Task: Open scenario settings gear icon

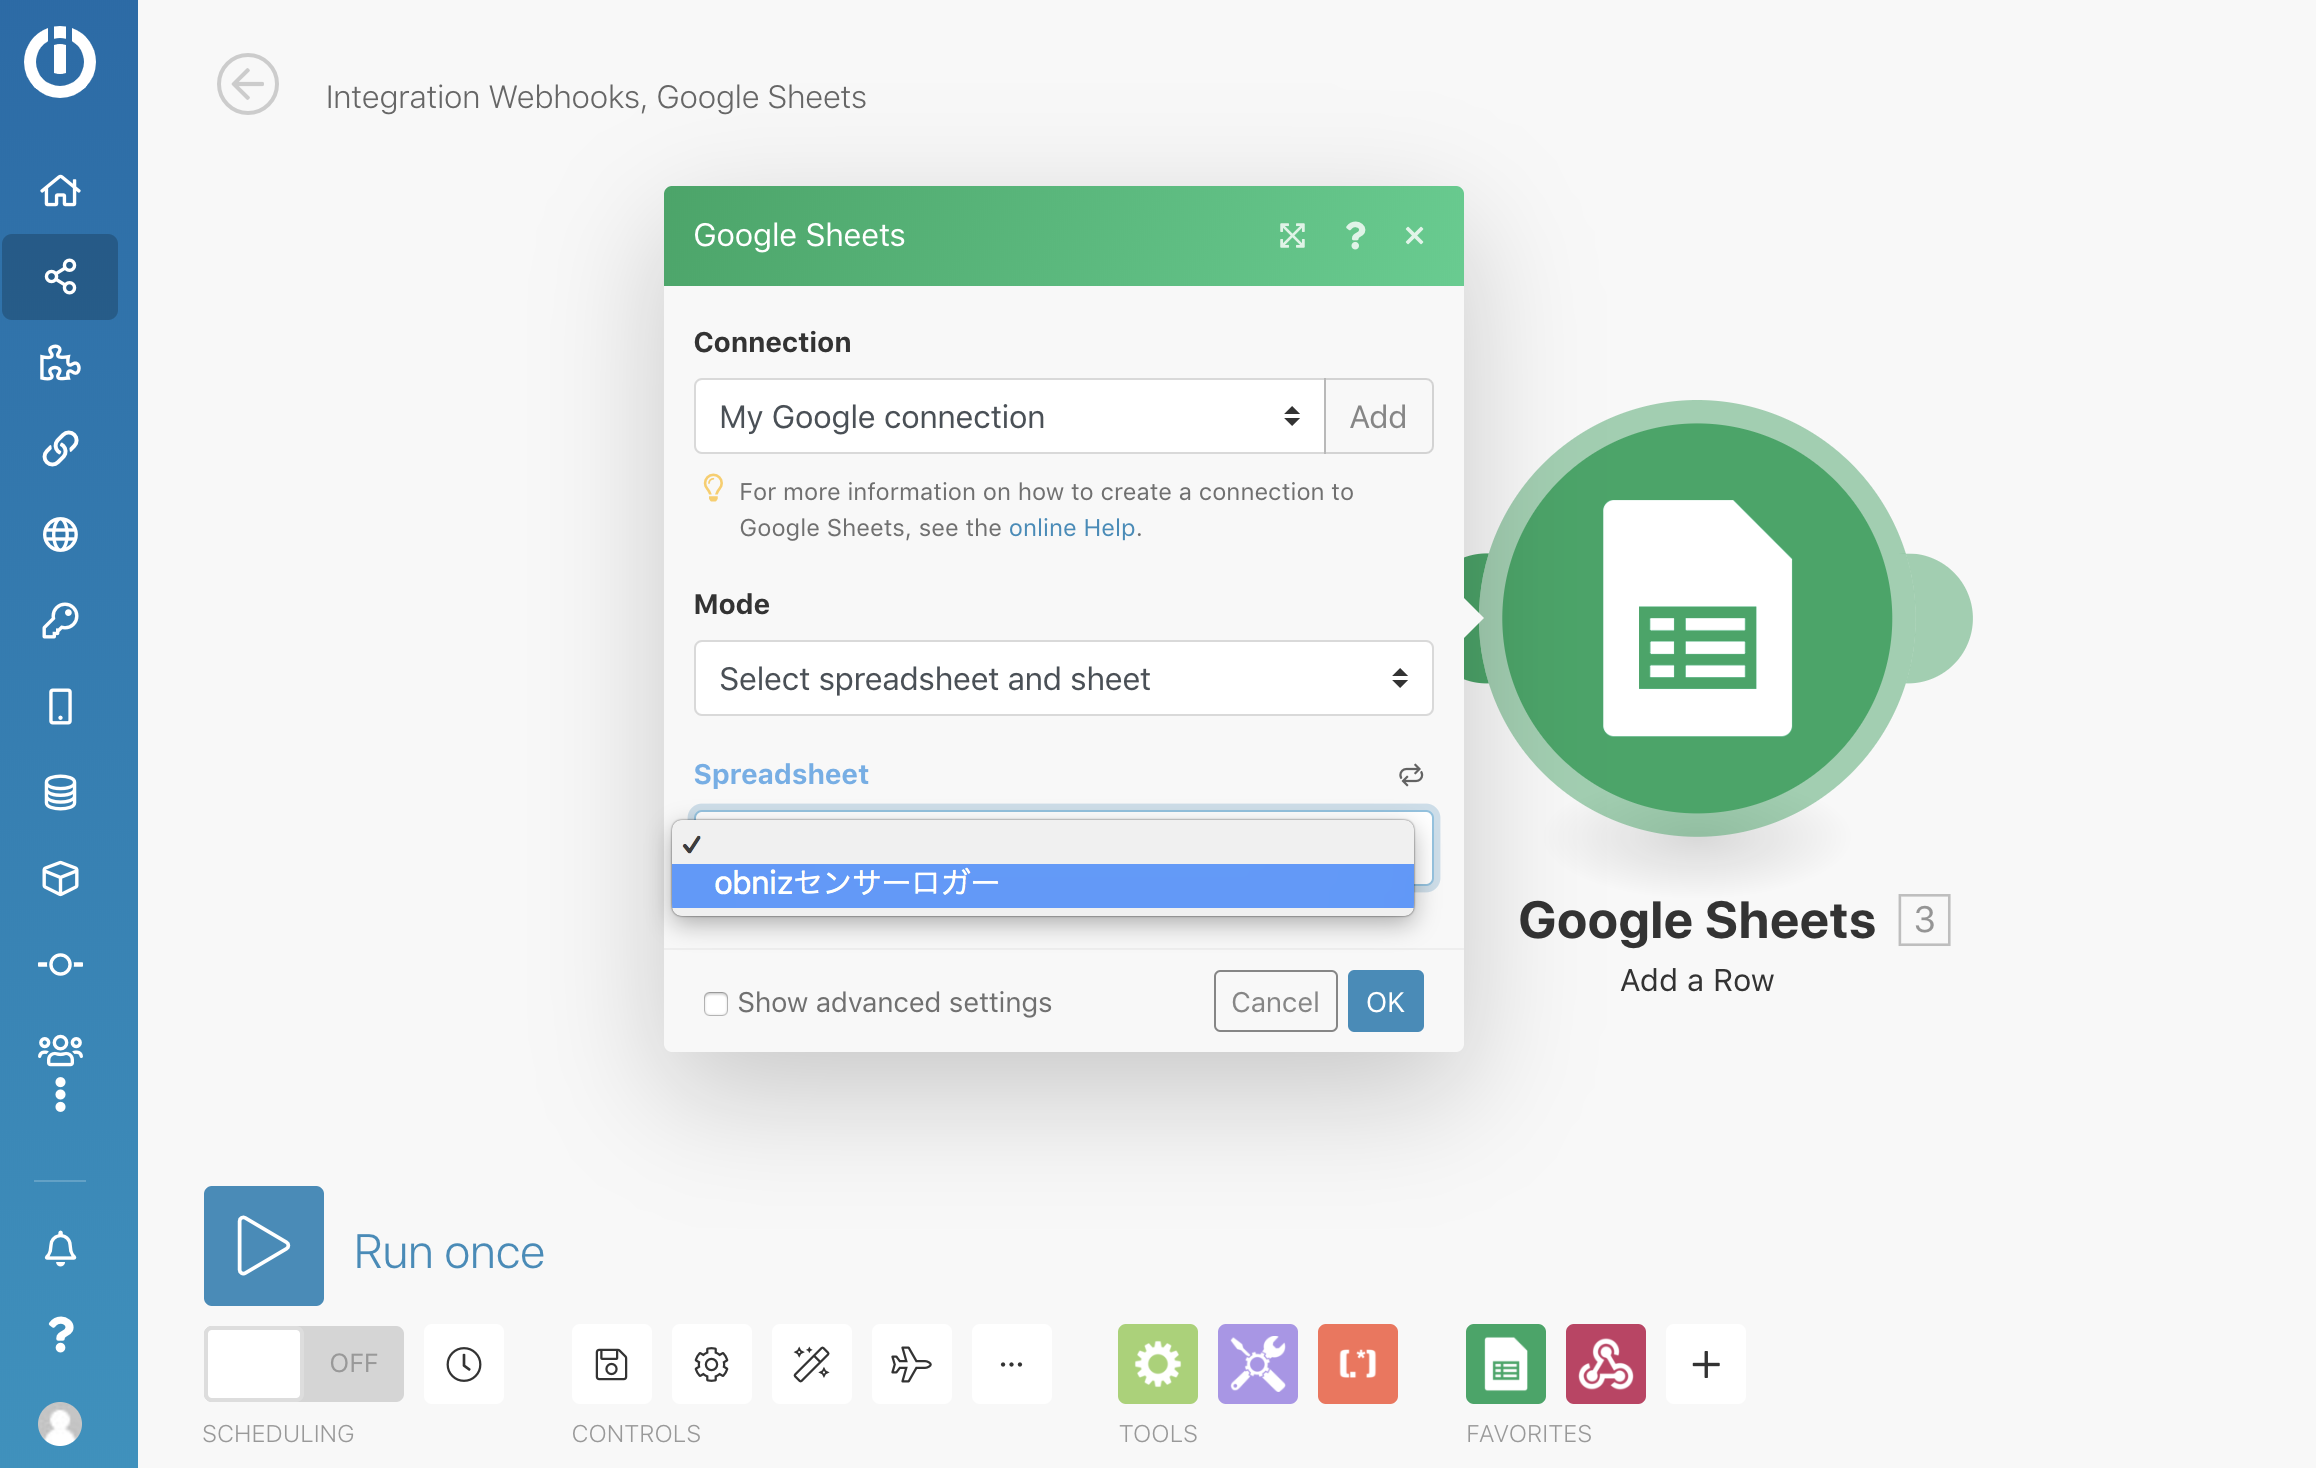Action: [x=712, y=1364]
